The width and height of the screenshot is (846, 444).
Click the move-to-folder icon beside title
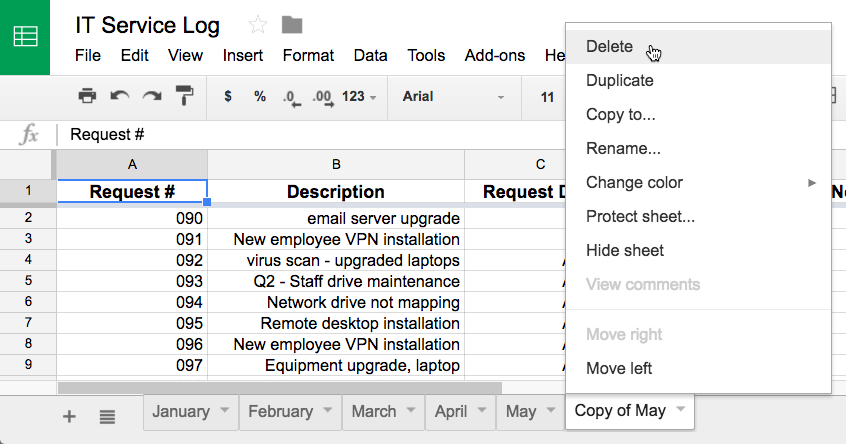tap(292, 25)
